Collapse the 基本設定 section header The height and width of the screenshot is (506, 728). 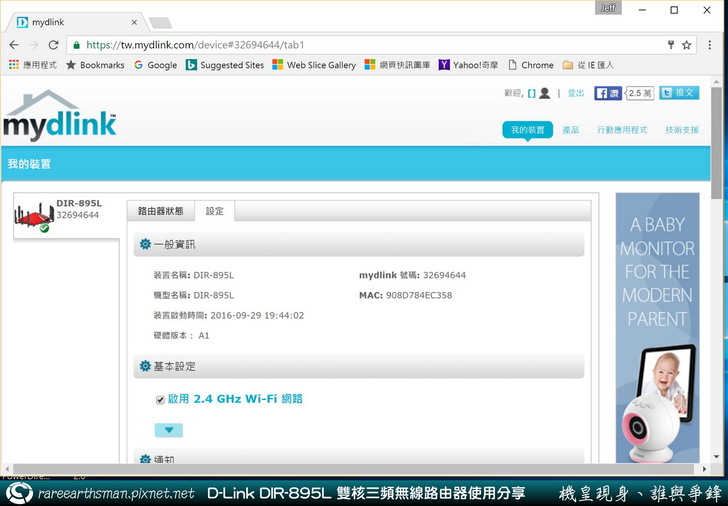(359, 367)
